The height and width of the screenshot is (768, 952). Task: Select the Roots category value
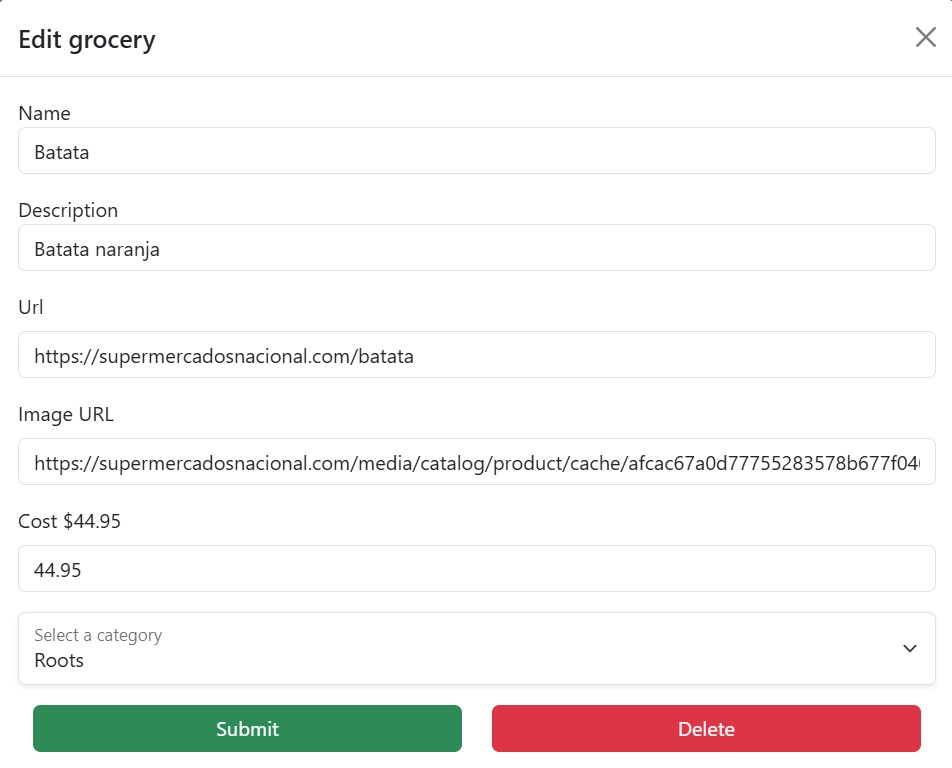coord(59,660)
